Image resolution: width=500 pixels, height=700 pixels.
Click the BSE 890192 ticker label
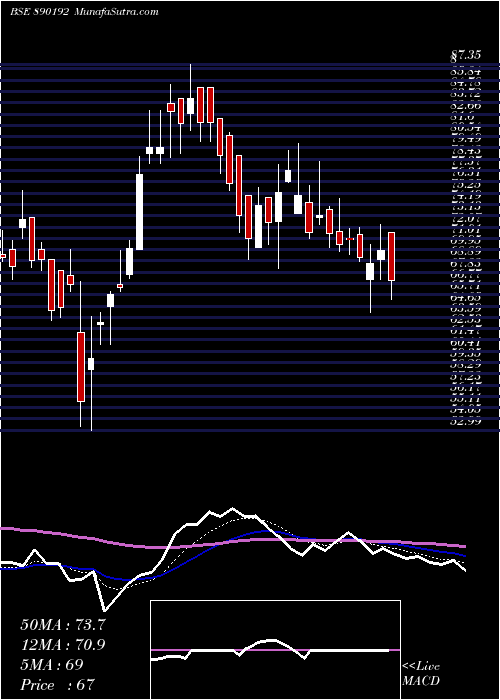point(39,12)
